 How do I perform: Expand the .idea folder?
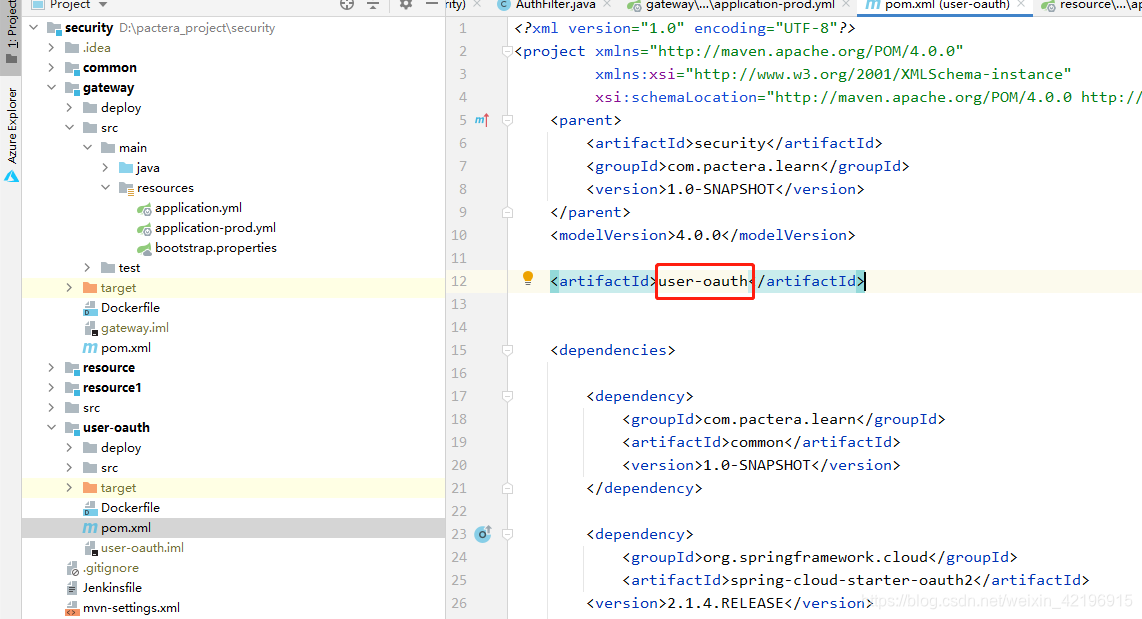pos(51,47)
